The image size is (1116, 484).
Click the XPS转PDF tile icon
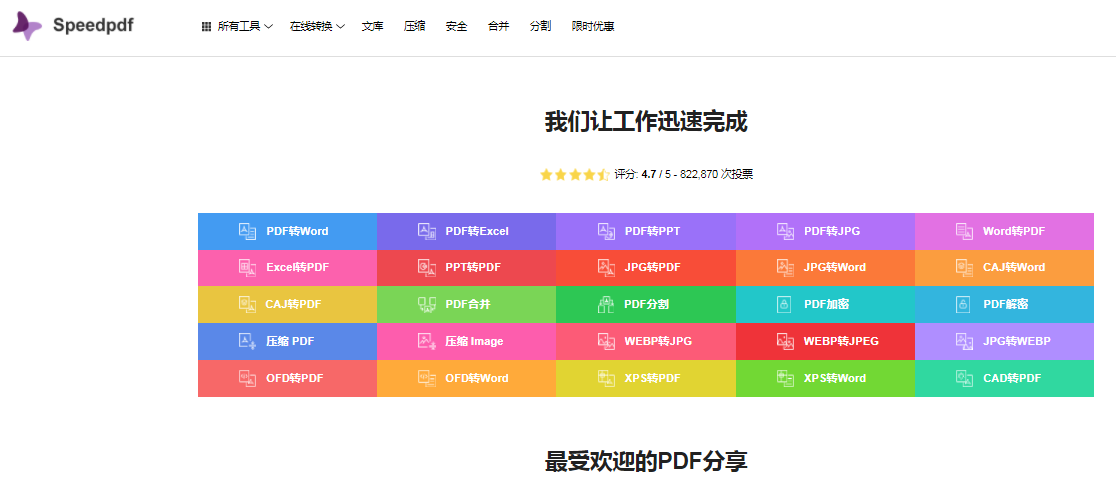[x=606, y=378]
